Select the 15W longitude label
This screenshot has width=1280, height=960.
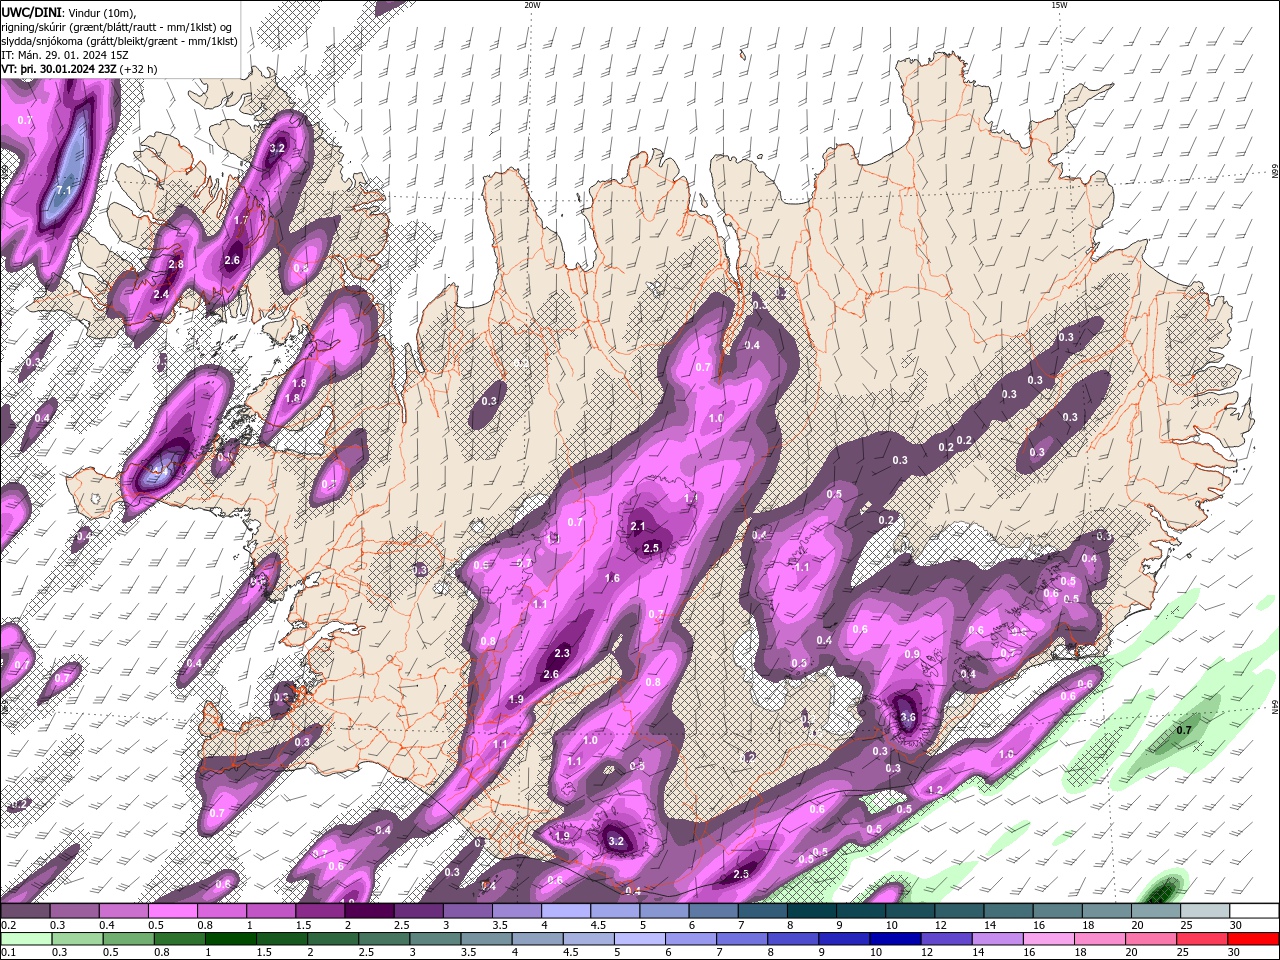[1059, 5]
